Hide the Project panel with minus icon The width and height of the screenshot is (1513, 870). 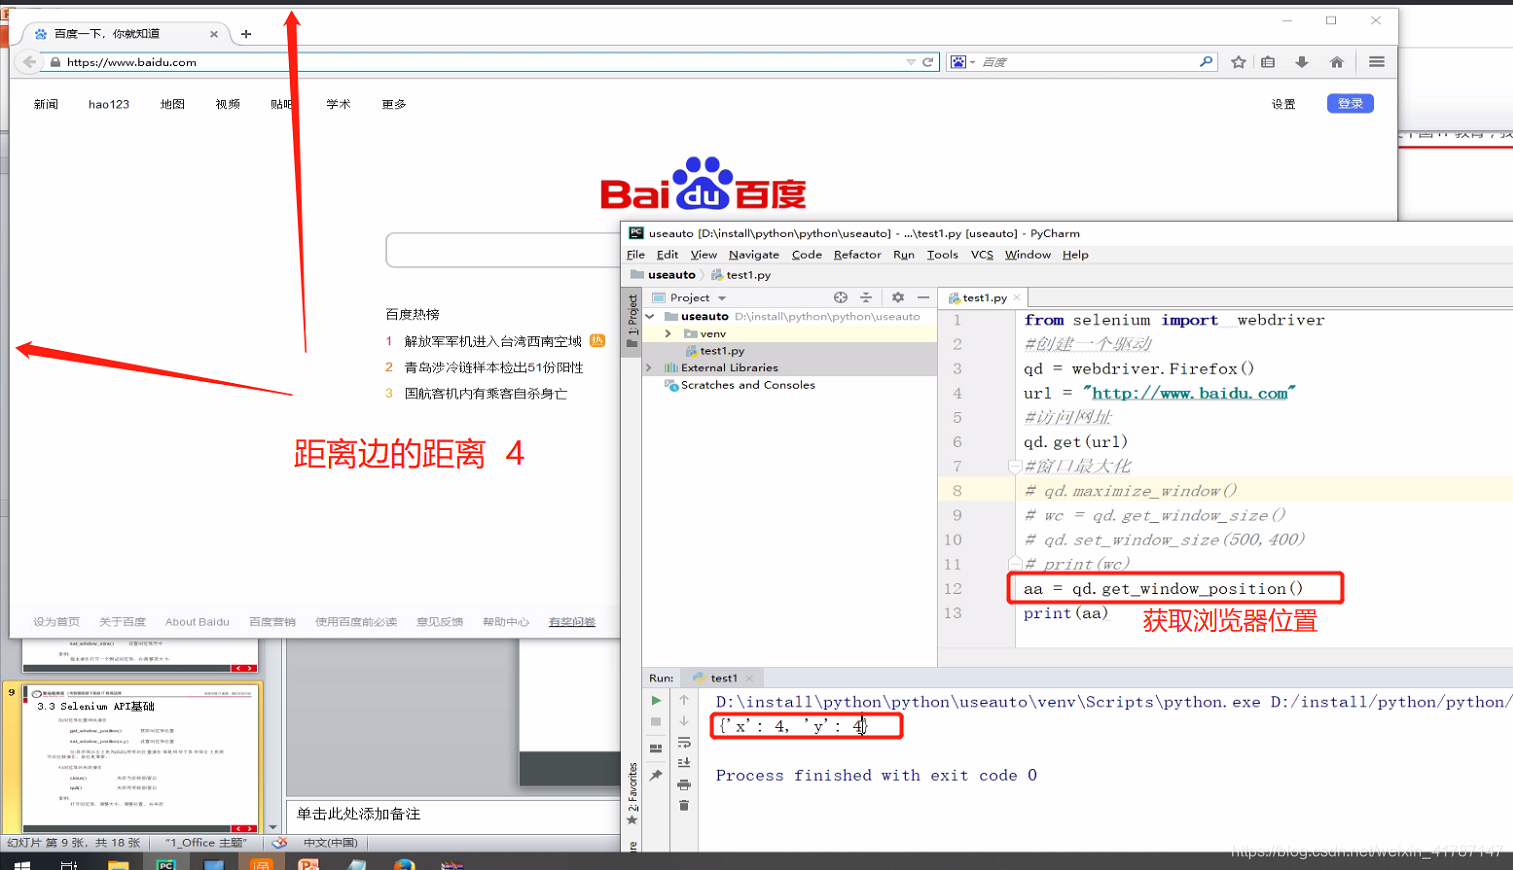[x=923, y=298]
